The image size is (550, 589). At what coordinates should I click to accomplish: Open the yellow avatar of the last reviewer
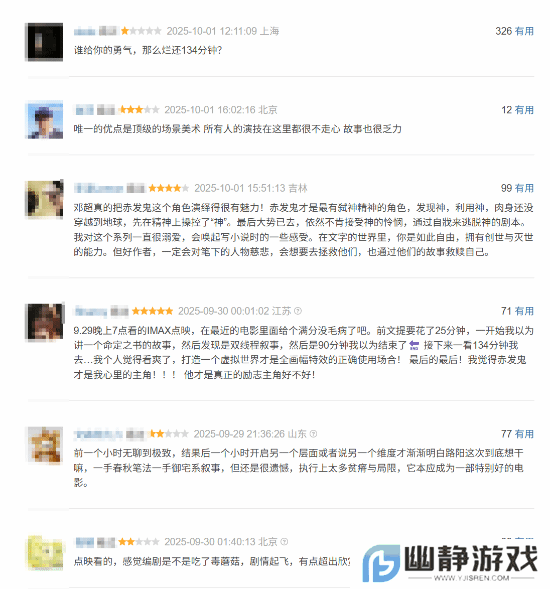pos(45,552)
